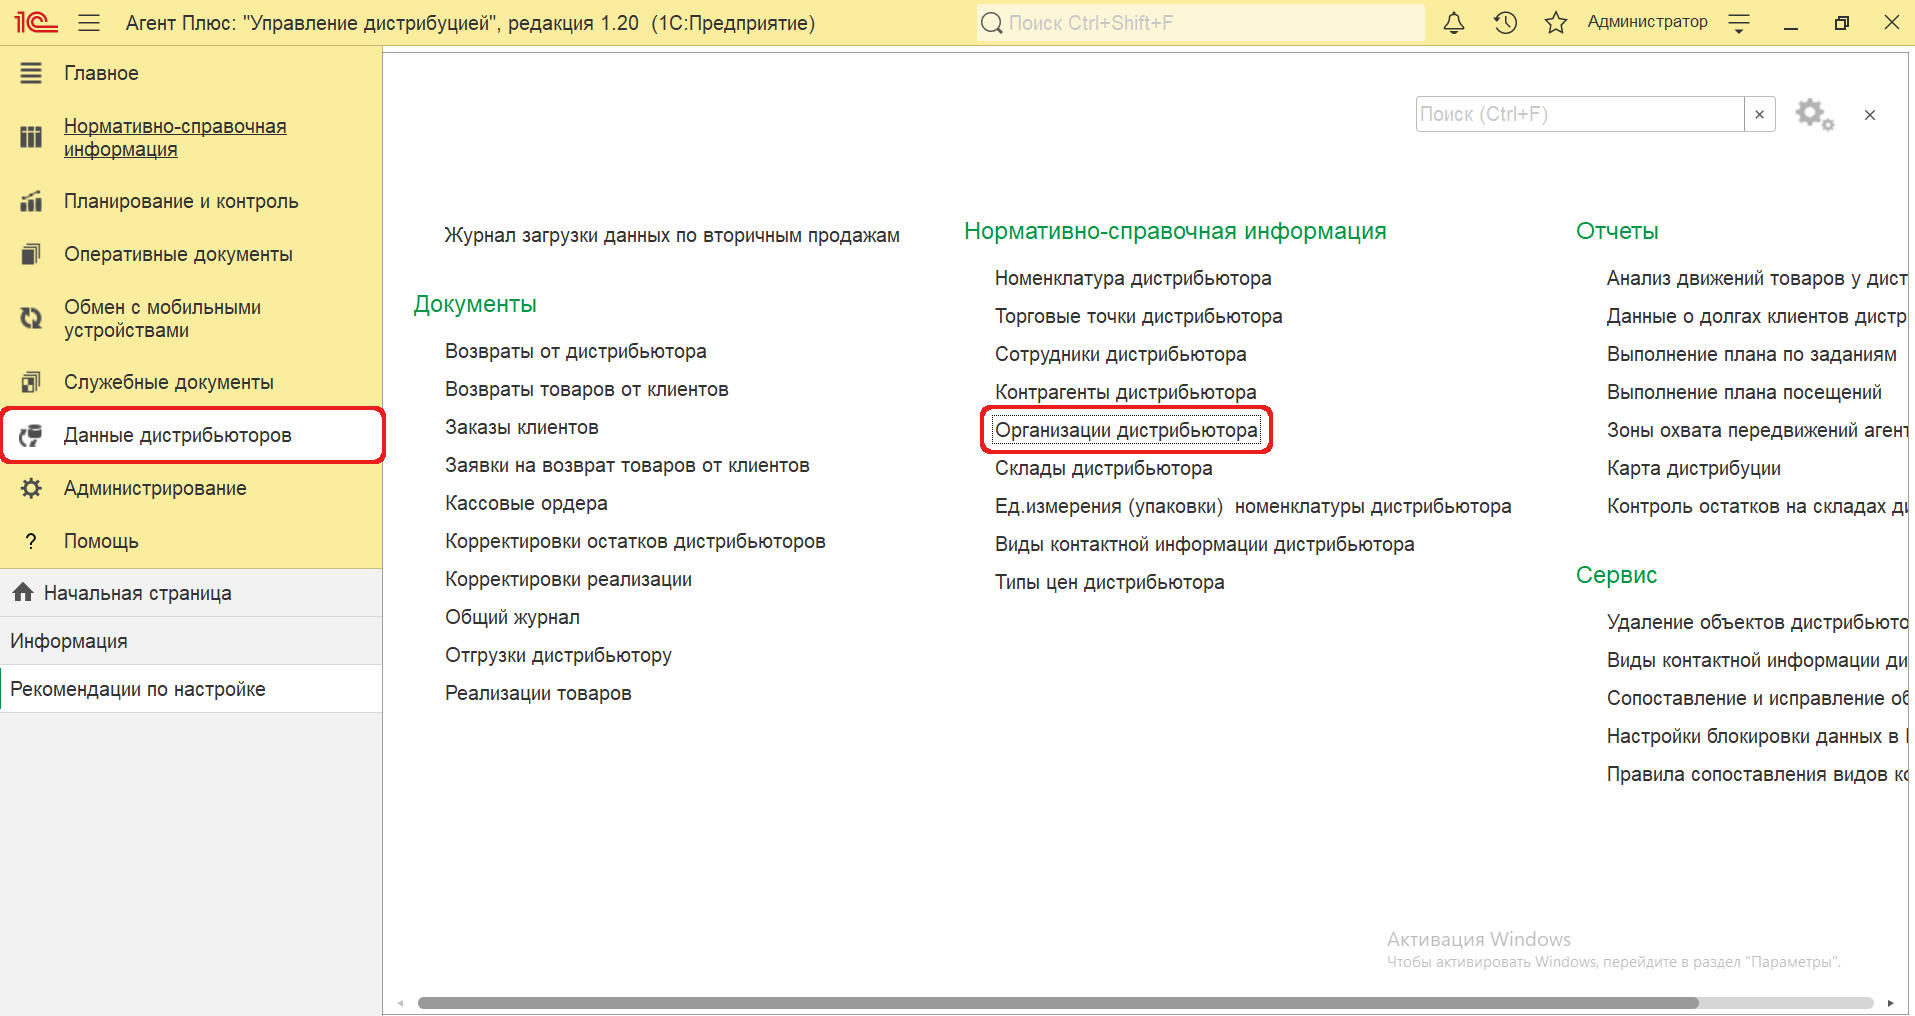Open Удаление объектов дистрибьютора service
Viewport: 1915px width, 1016px height.
click(x=1757, y=622)
